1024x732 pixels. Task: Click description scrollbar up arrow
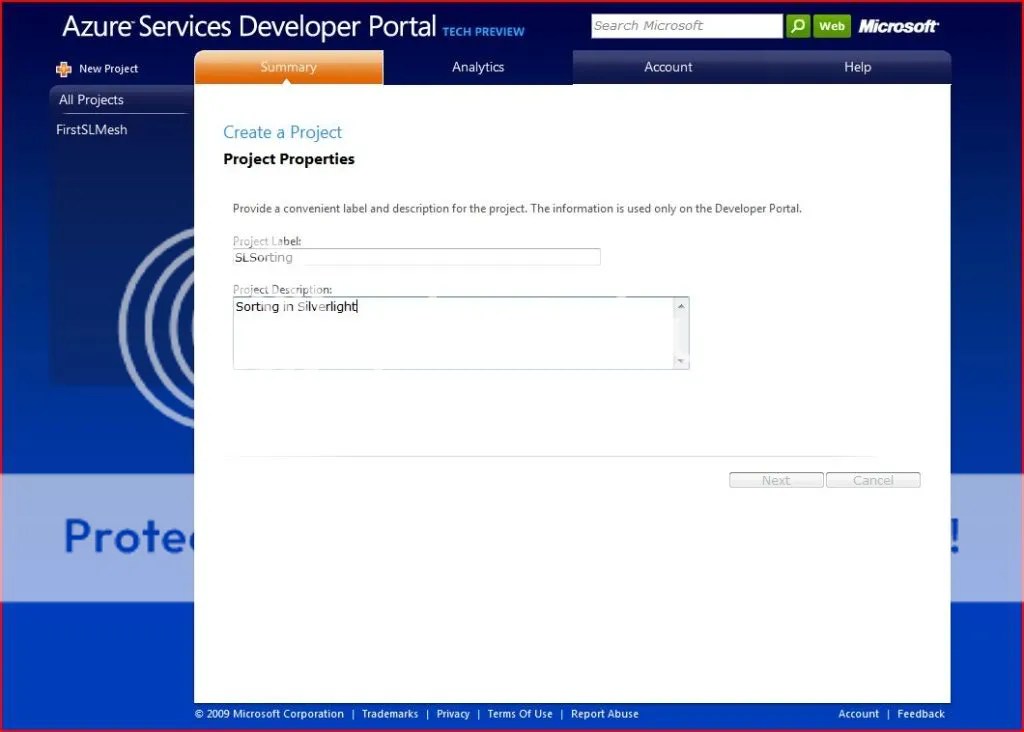(x=681, y=306)
